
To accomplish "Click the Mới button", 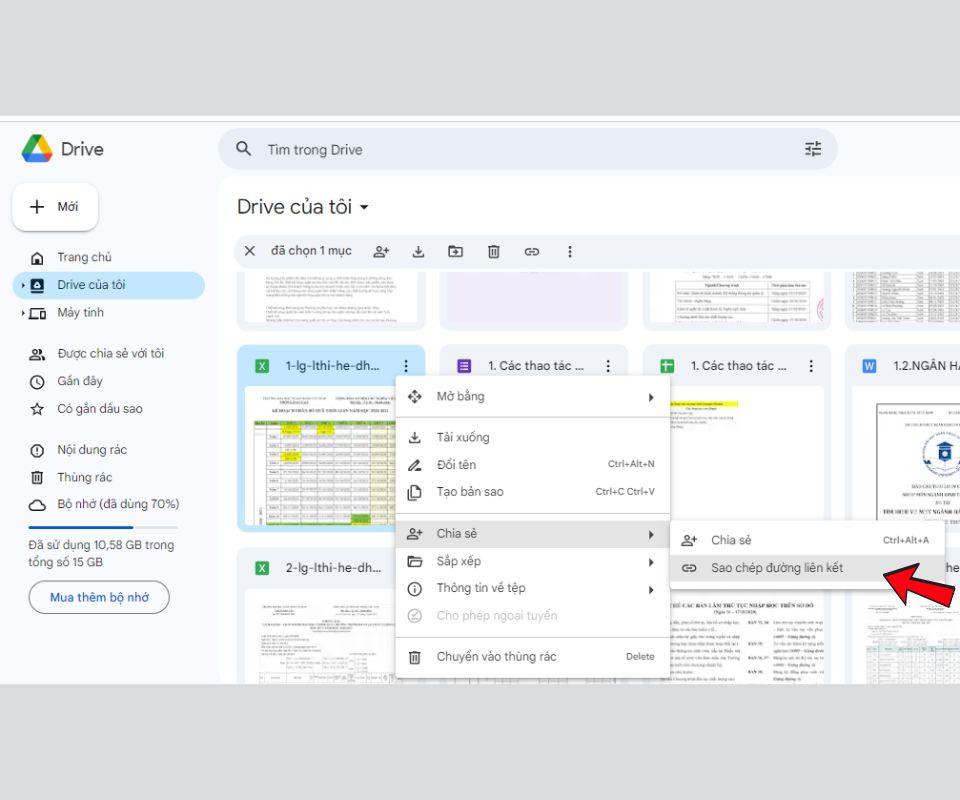I will click(x=55, y=207).
